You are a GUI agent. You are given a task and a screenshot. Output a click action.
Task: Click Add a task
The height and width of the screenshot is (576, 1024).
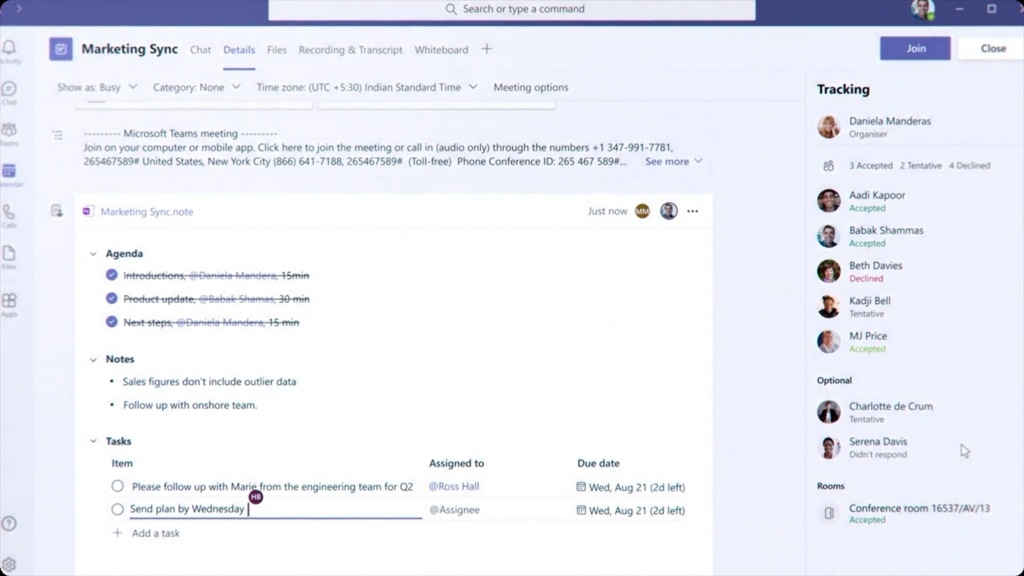point(155,533)
